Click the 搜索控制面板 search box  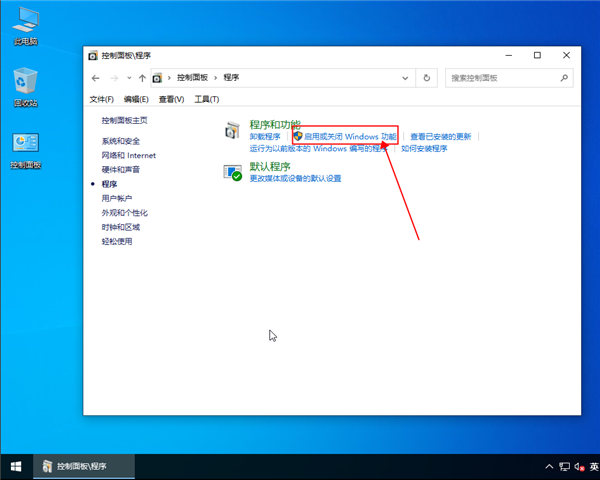(503, 78)
